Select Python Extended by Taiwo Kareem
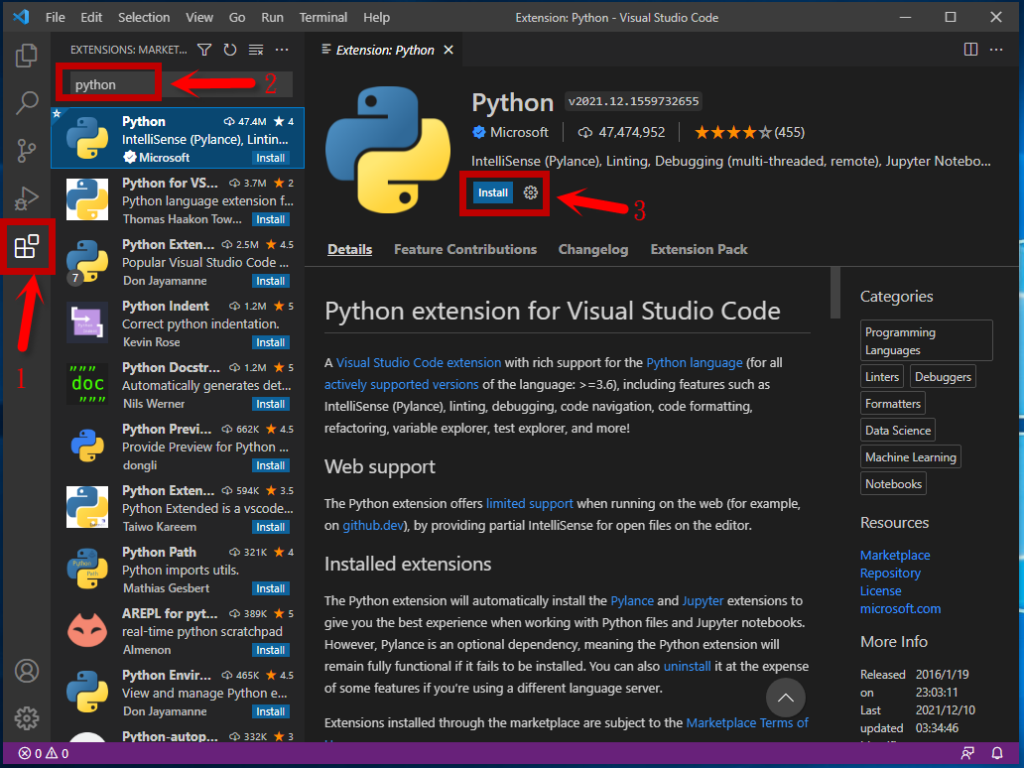Screen dimensions: 1024x768 178,508
